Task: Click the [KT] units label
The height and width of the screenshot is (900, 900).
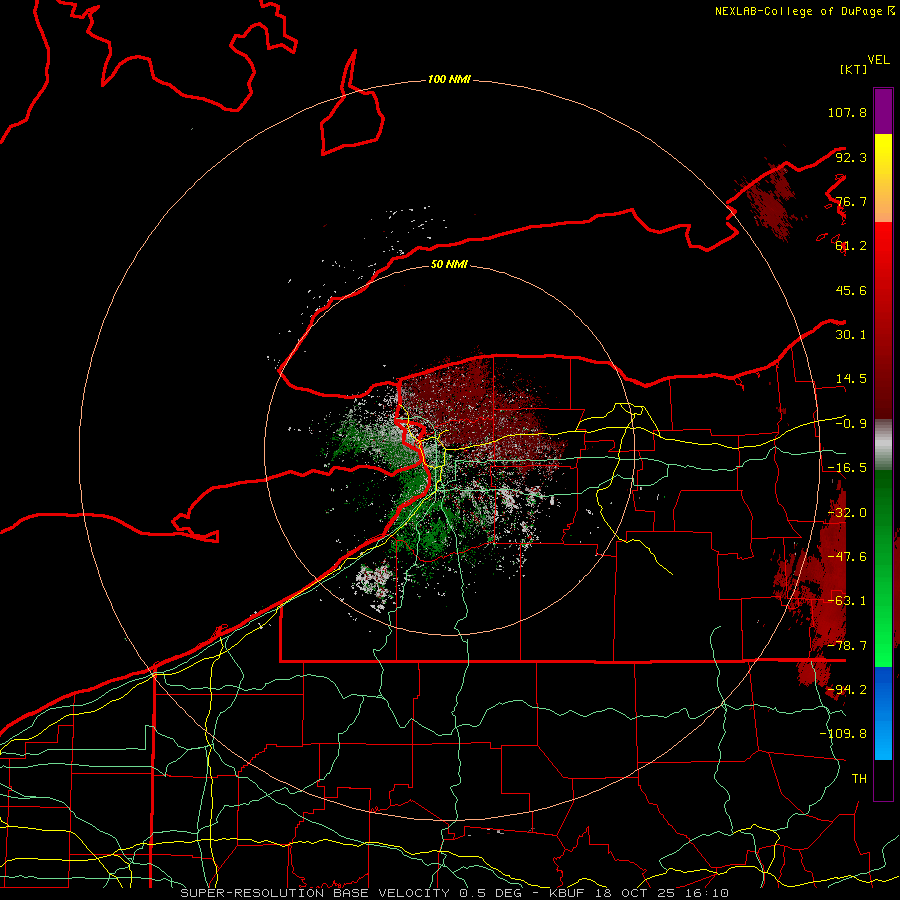Action: tap(853, 69)
